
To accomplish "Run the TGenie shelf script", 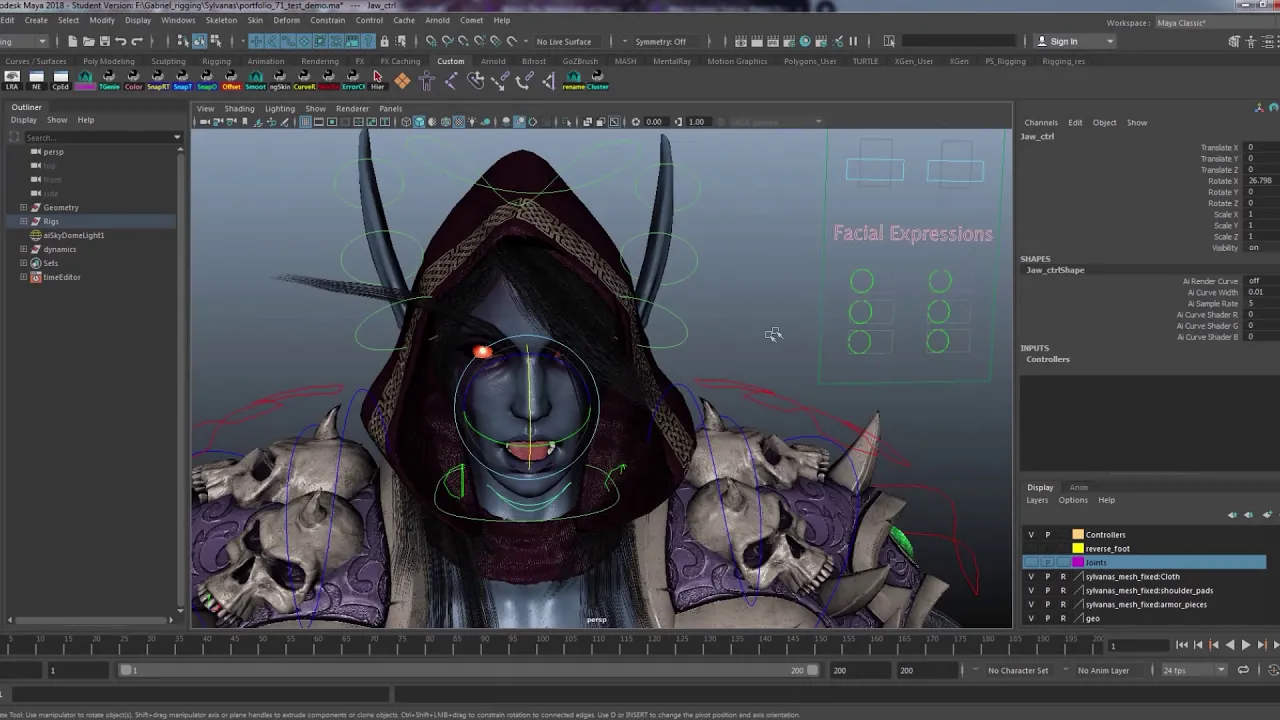I will tap(109, 80).
